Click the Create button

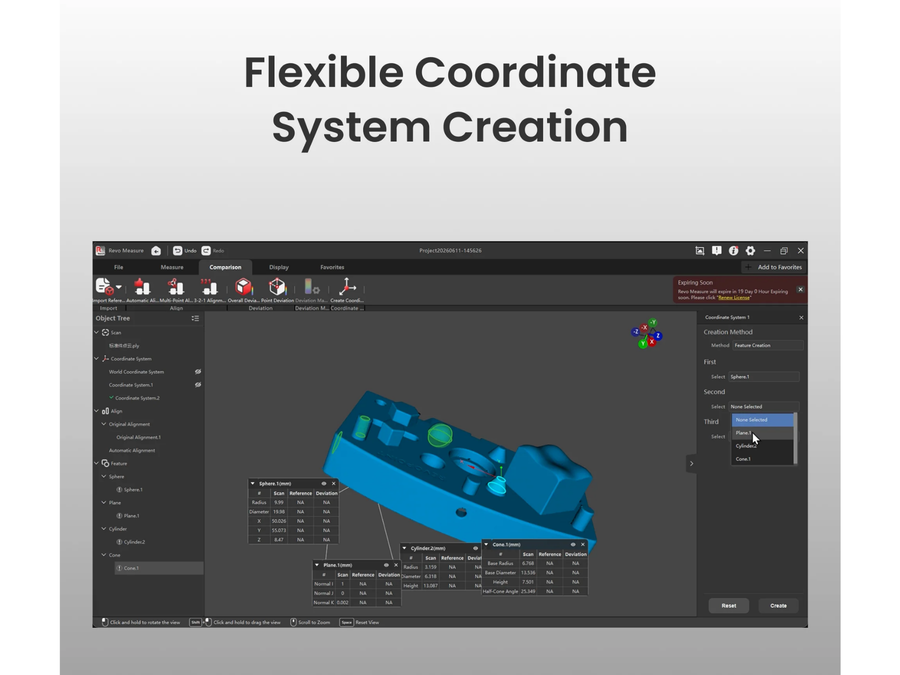(778, 606)
